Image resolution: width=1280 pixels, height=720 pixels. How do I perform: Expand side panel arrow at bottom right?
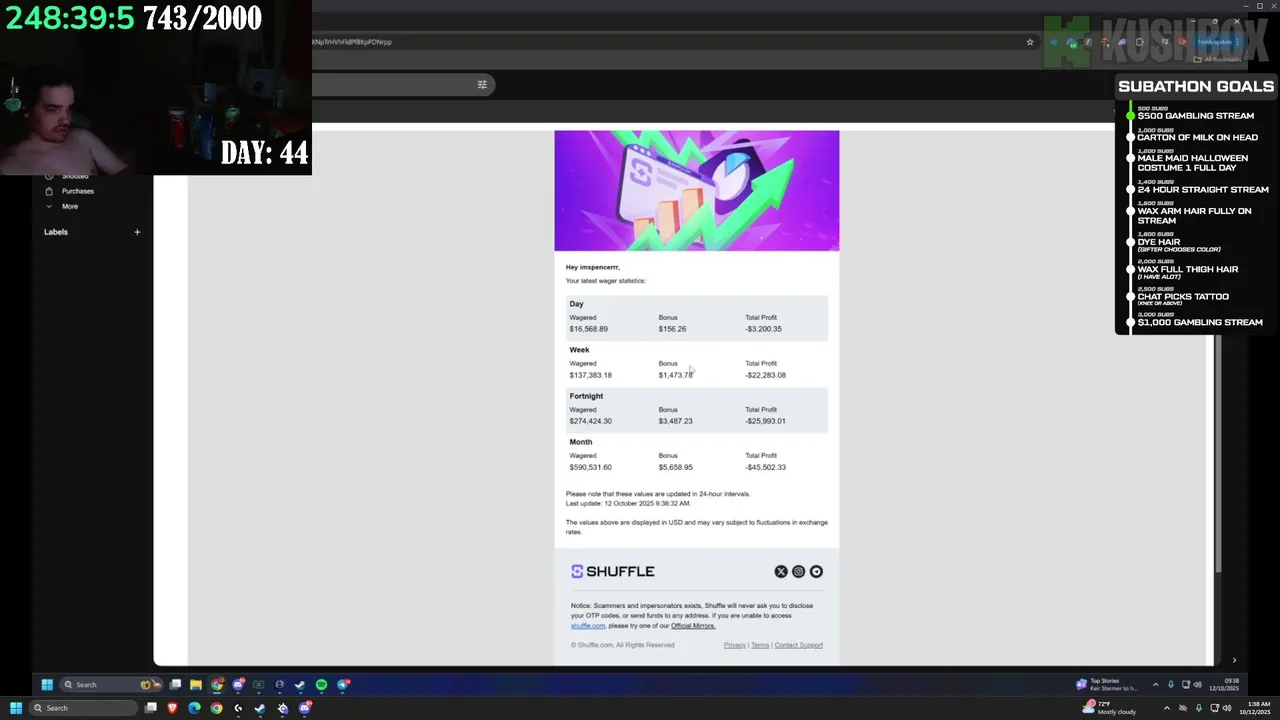(1234, 660)
